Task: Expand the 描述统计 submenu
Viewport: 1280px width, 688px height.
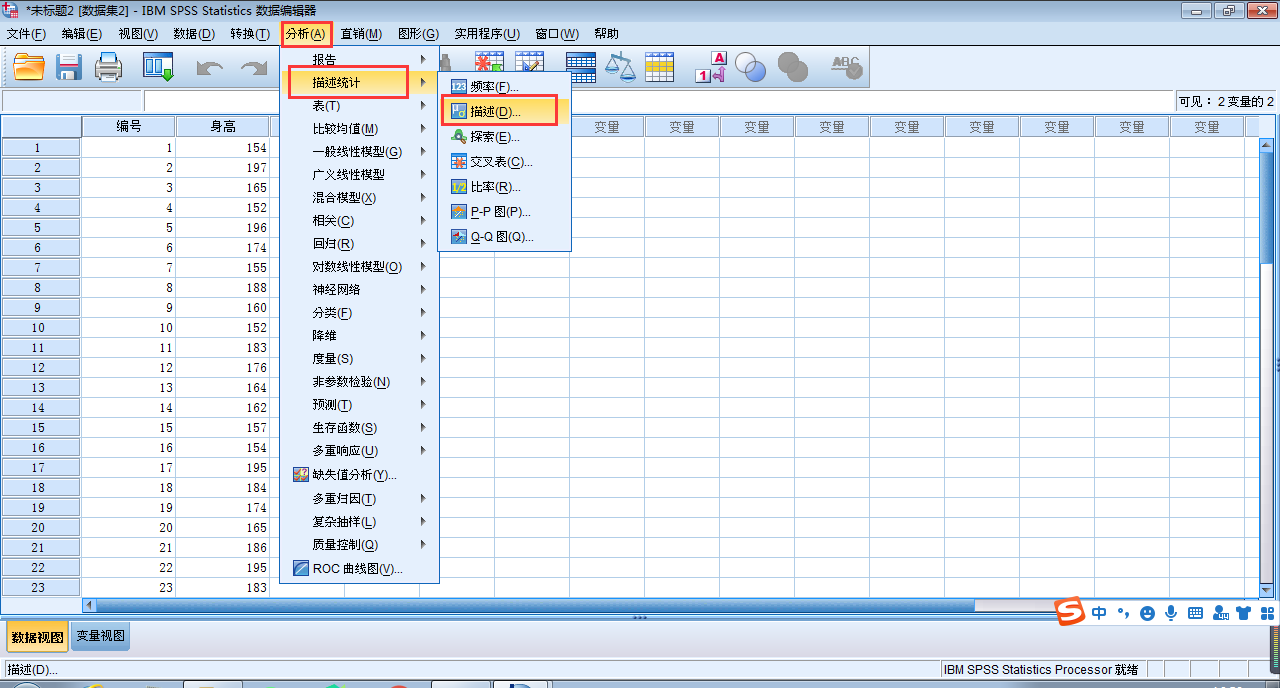Action: click(359, 83)
